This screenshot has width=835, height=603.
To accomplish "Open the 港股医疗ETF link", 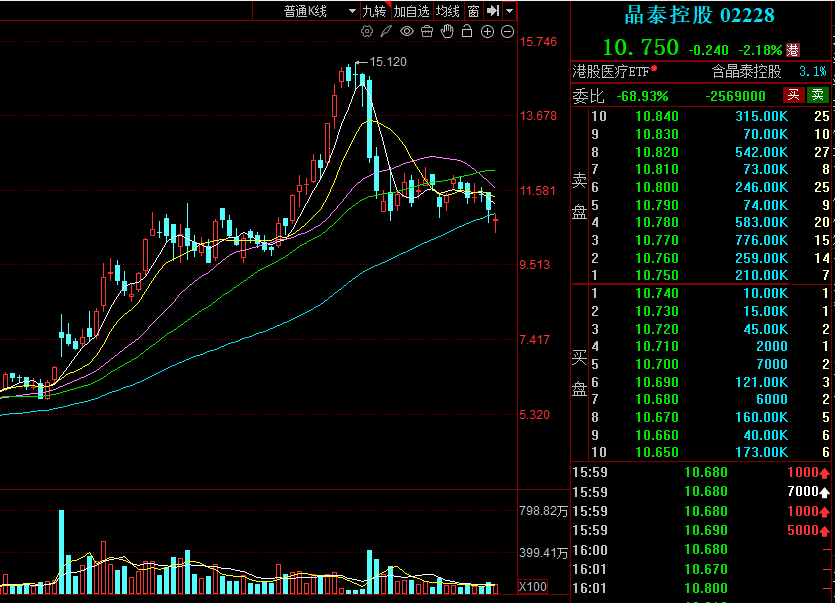I will [611, 72].
